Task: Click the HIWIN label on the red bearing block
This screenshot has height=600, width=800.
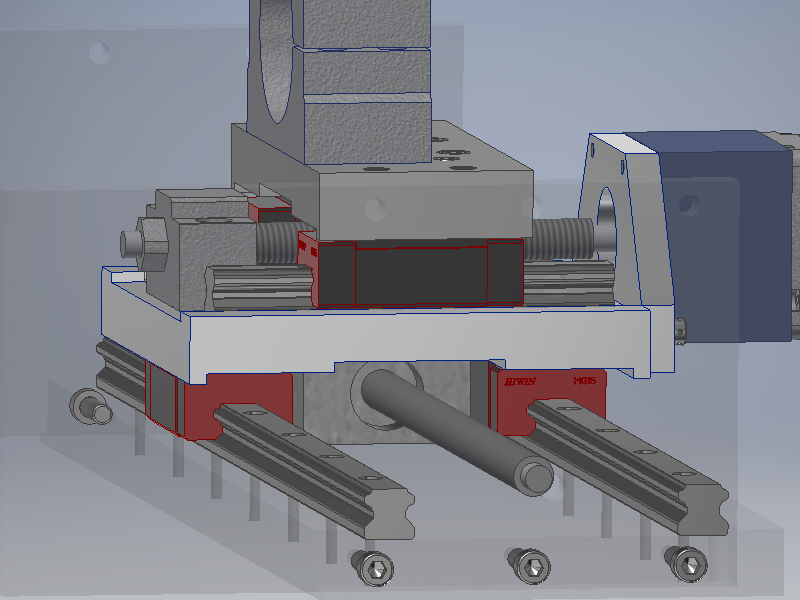Action: pyautogui.click(x=520, y=382)
